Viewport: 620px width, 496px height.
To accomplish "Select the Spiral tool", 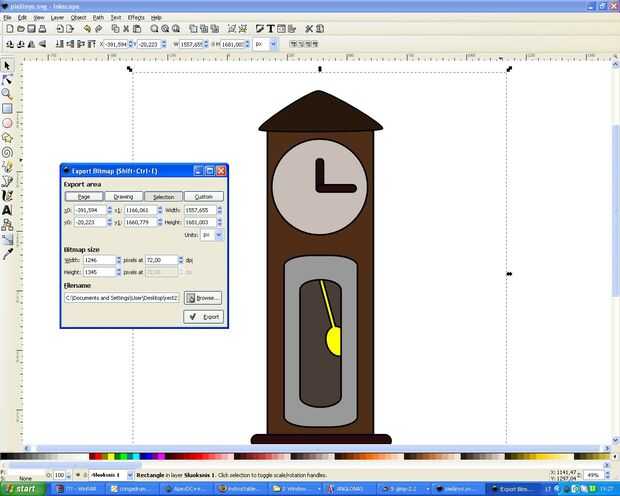I will (x=7, y=152).
